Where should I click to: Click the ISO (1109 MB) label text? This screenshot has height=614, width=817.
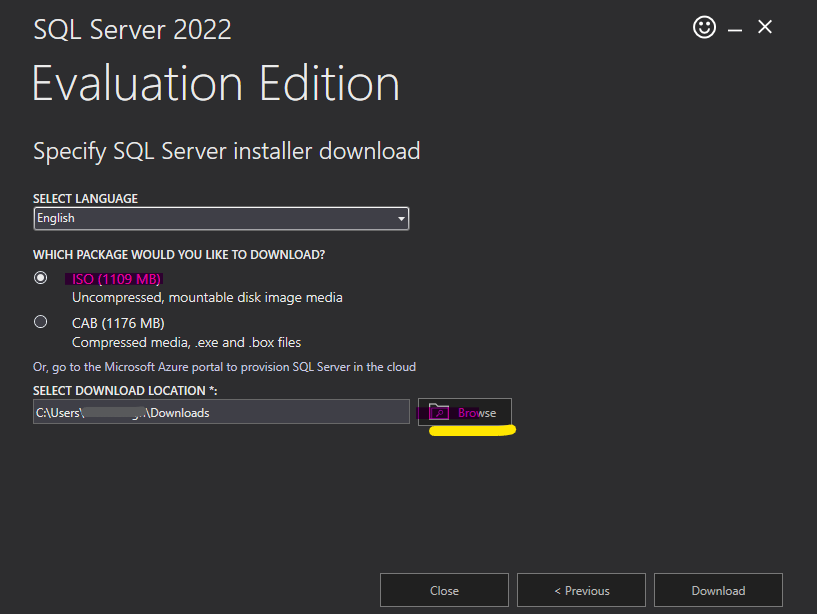click(x=116, y=279)
